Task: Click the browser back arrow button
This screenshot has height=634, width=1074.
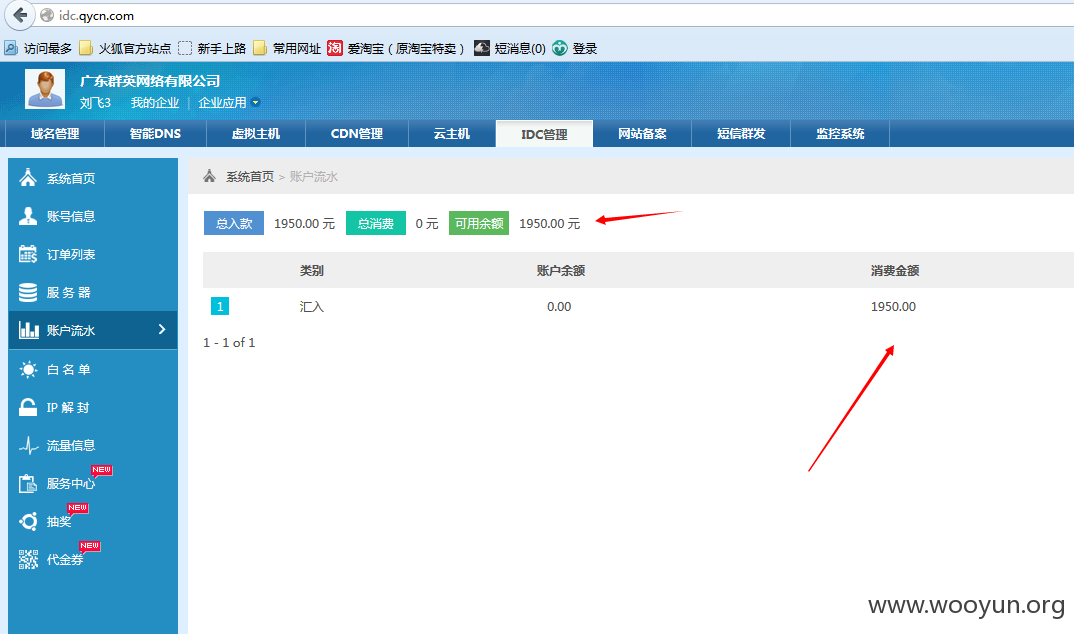Action: click(x=20, y=15)
